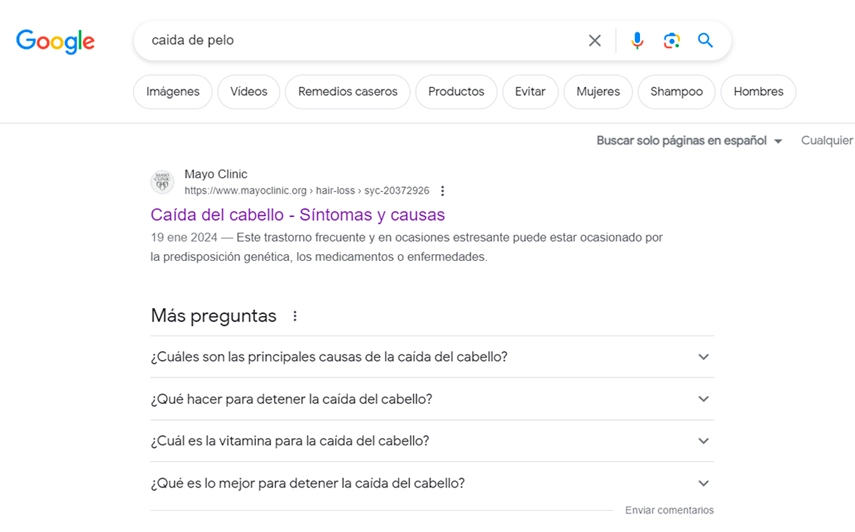
Task: Open Google Lens image search icon
Action: (671, 40)
